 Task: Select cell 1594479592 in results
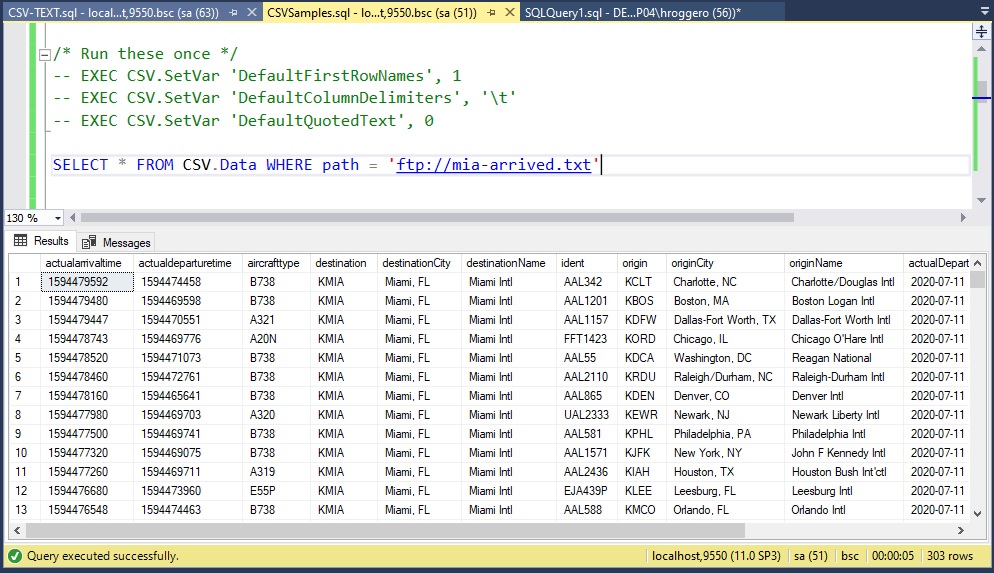coord(87,282)
